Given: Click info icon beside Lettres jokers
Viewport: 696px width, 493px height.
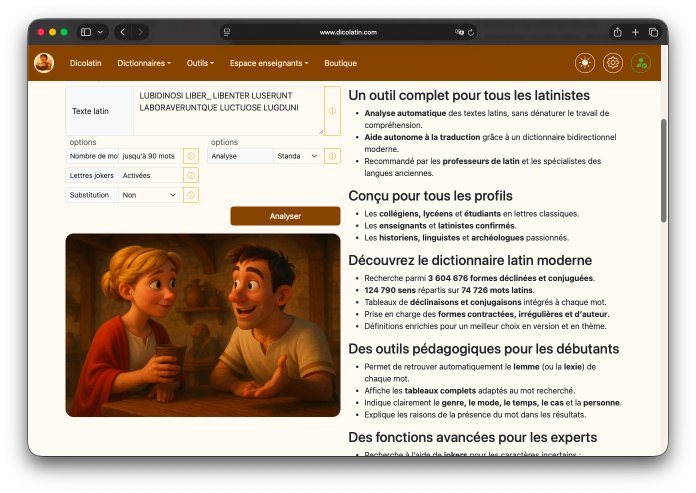Looking at the screenshot, I should point(191,176).
